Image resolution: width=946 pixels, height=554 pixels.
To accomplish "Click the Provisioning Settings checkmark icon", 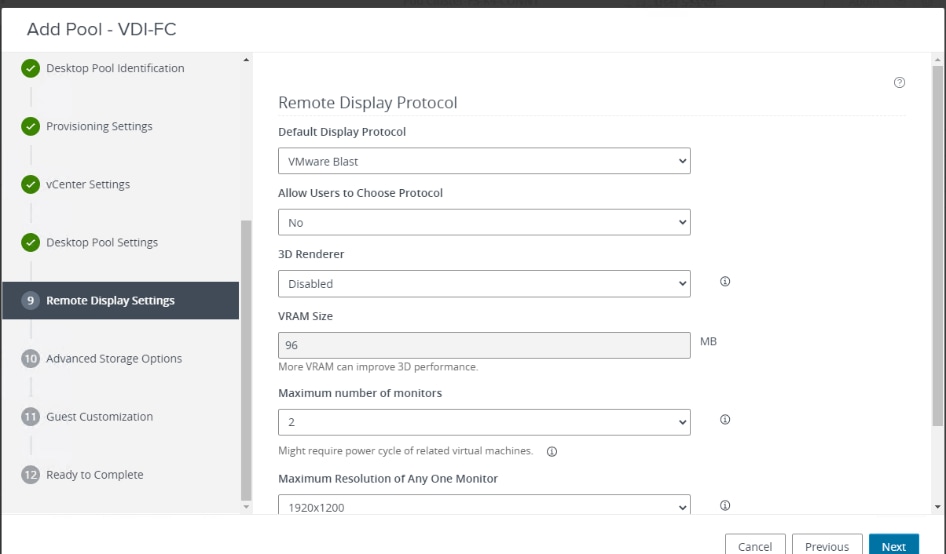I will (x=30, y=126).
